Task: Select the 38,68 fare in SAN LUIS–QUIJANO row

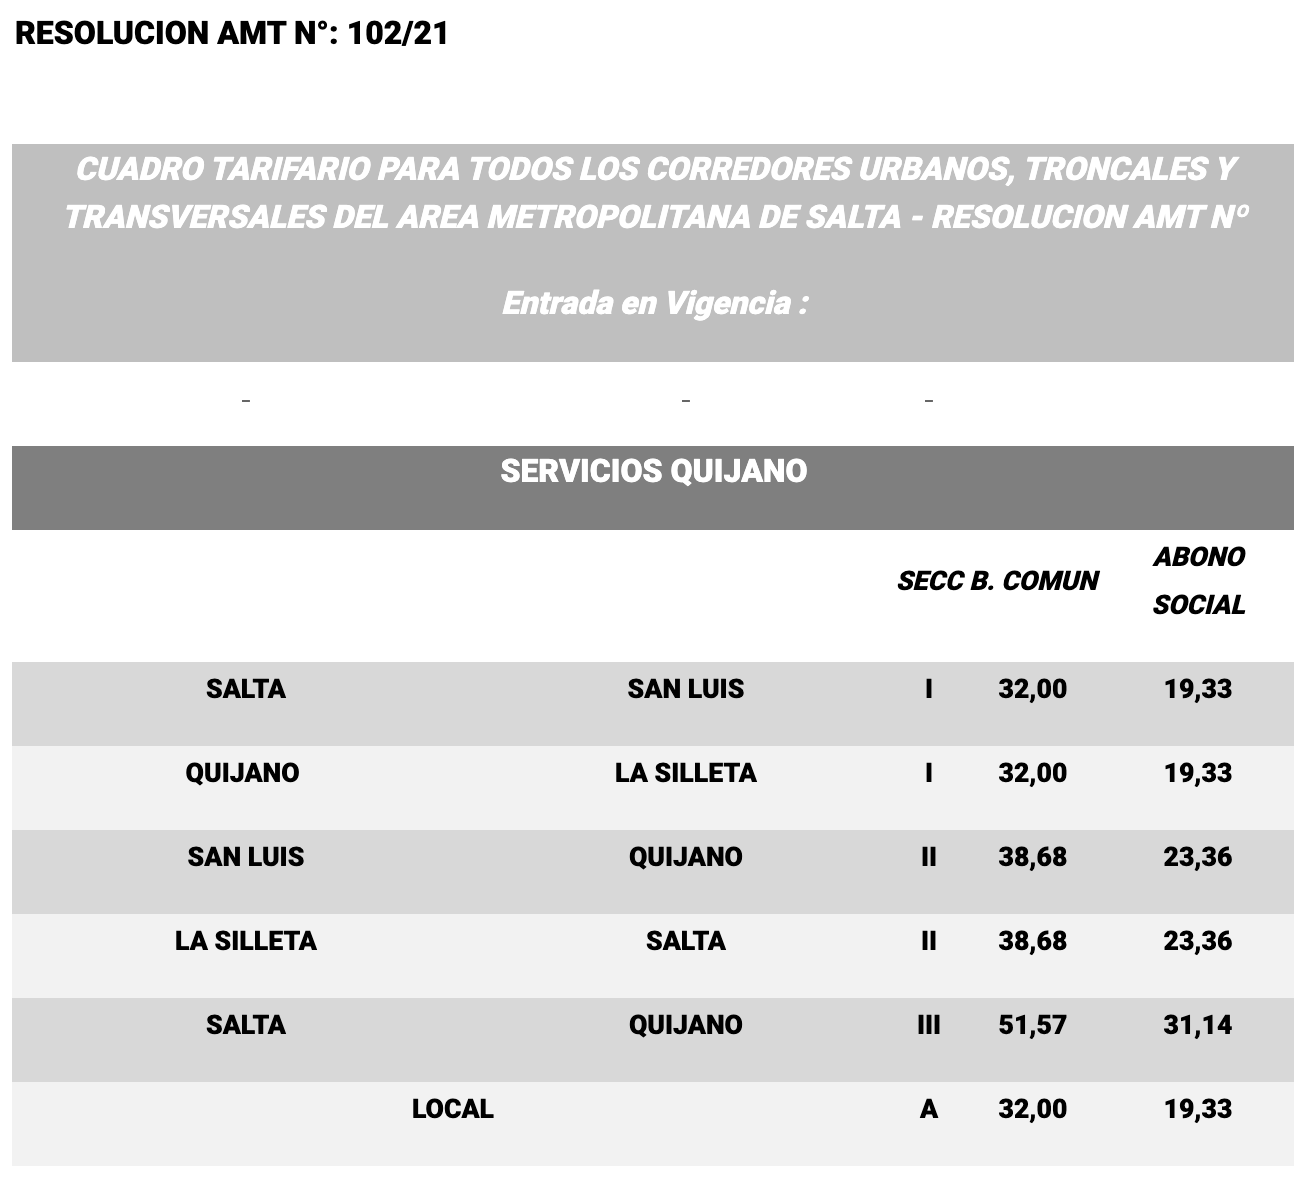Action: tap(1032, 857)
